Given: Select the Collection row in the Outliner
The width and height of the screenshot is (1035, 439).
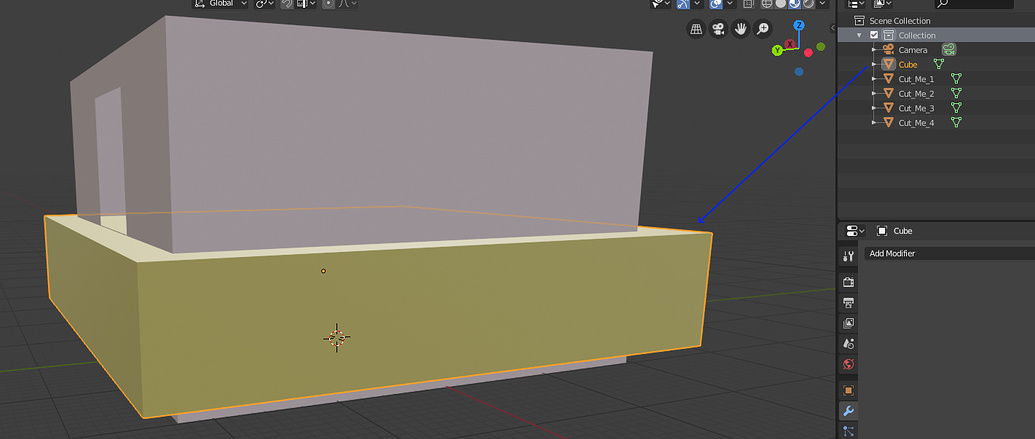Looking at the screenshot, I should 936,35.
